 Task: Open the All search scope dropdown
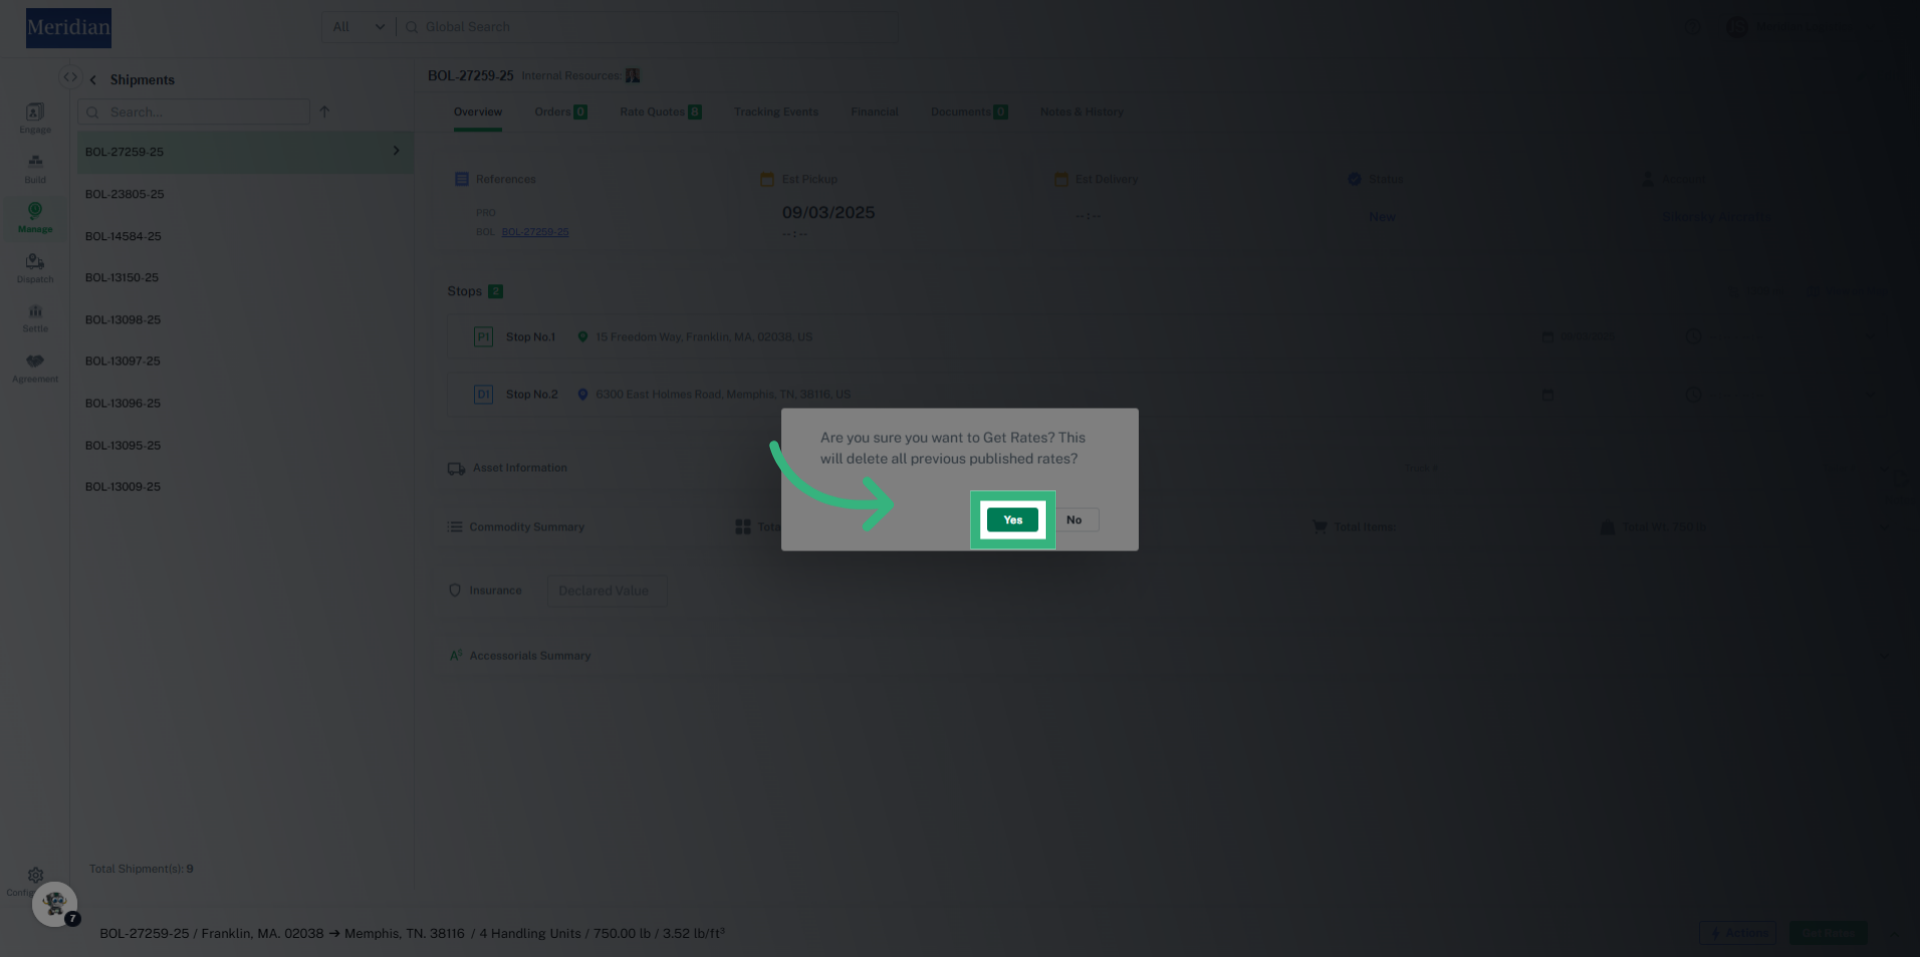coord(358,27)
